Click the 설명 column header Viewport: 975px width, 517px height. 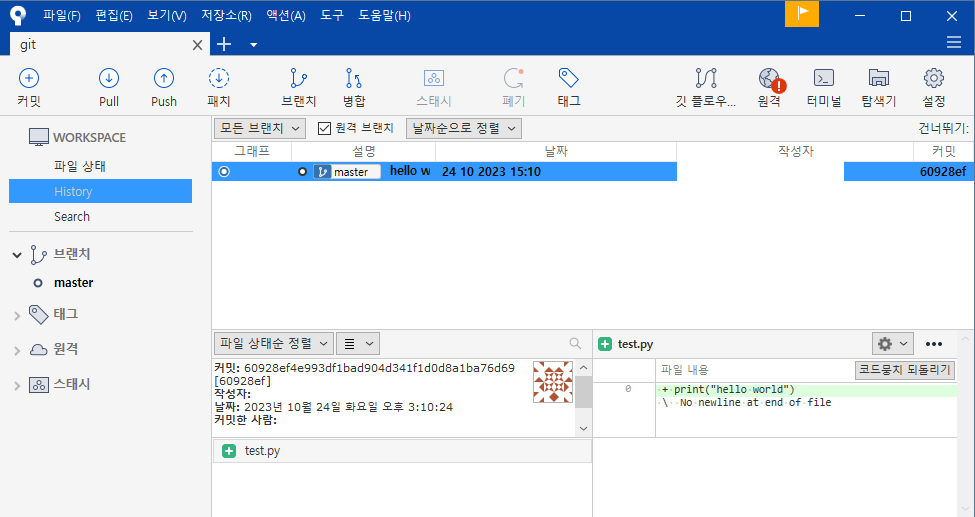click(x=364, y=151)
